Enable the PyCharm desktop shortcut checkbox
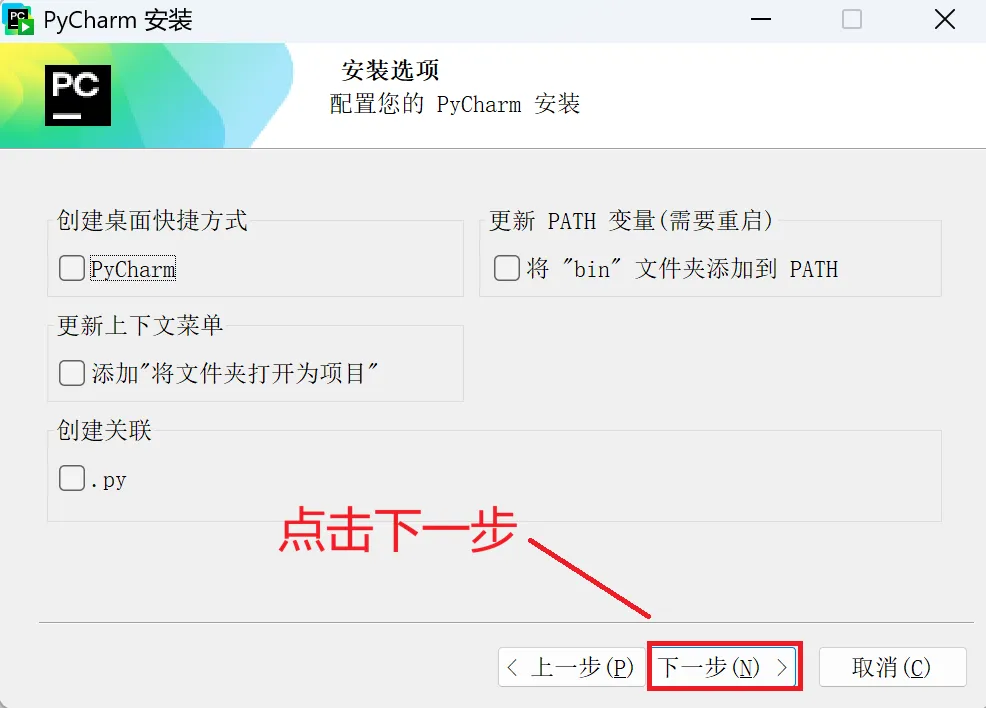This screenshot has height=708, width=986. click(x=72, y=268)
